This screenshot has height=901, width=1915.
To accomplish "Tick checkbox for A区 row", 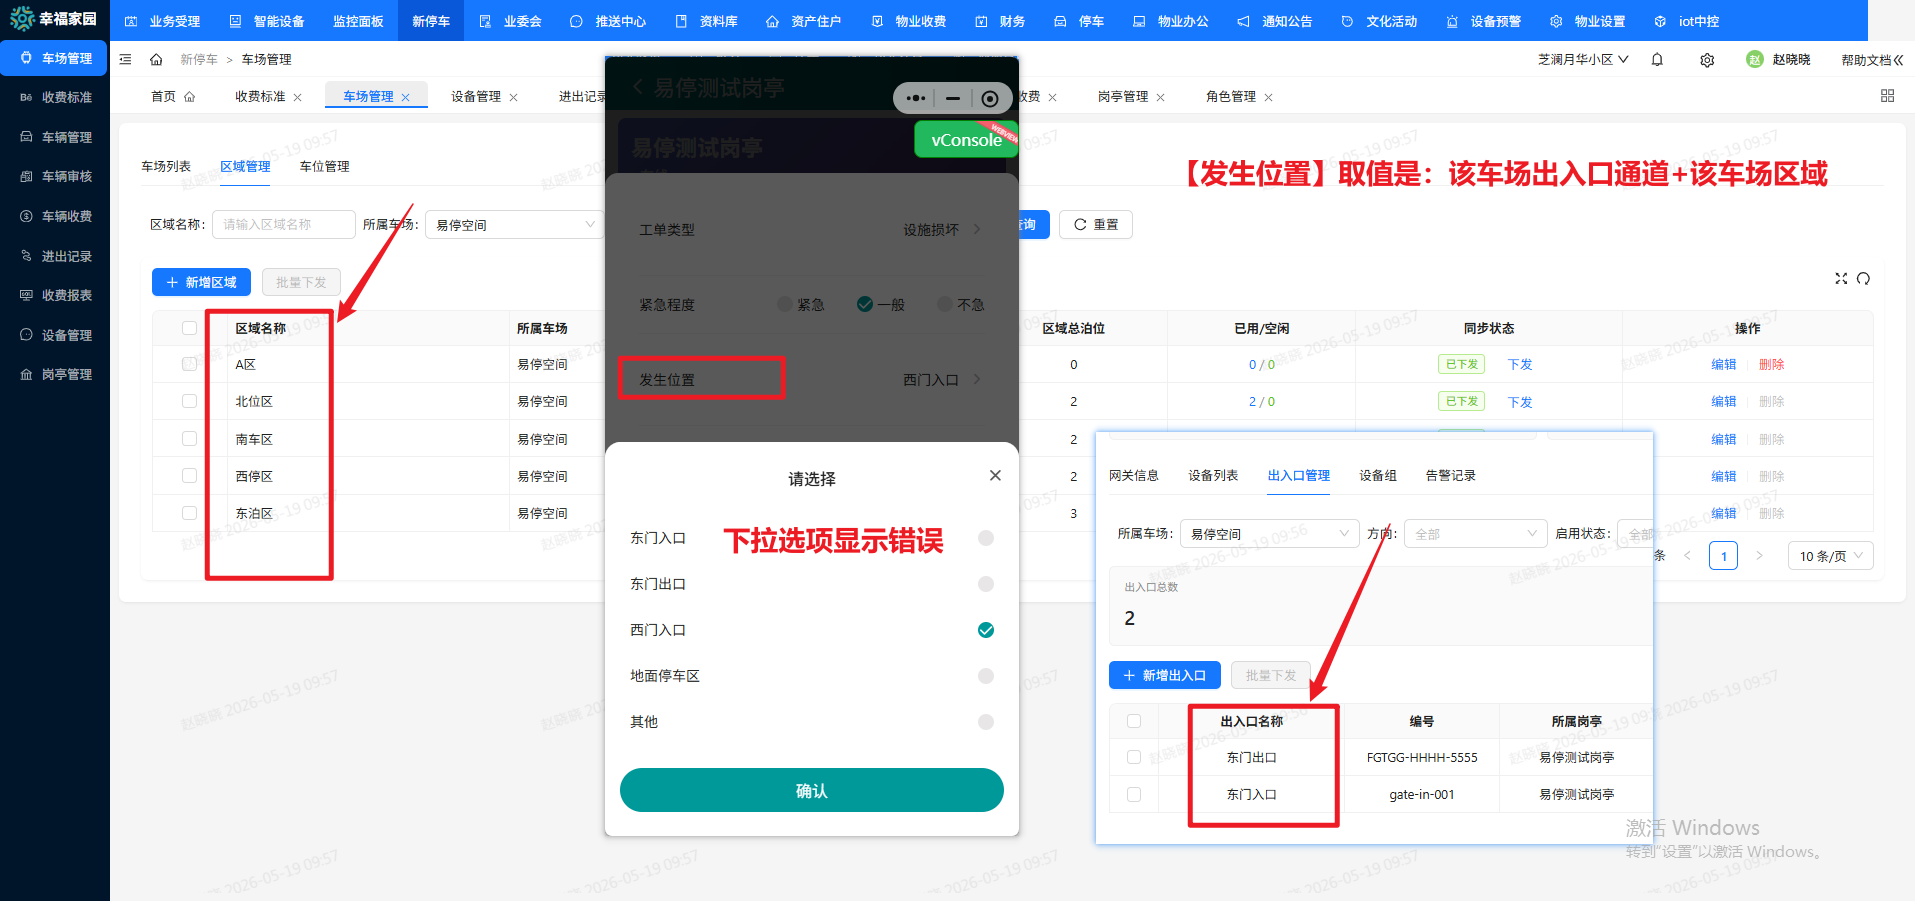I will [x=190, y=364].
